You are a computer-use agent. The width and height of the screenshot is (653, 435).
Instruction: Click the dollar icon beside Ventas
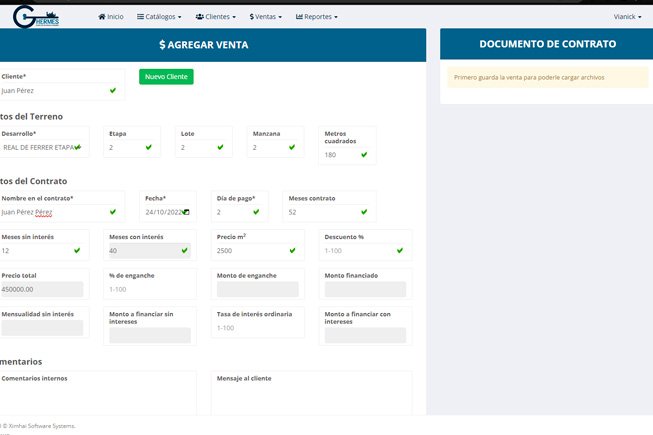(x=252, y=17)
